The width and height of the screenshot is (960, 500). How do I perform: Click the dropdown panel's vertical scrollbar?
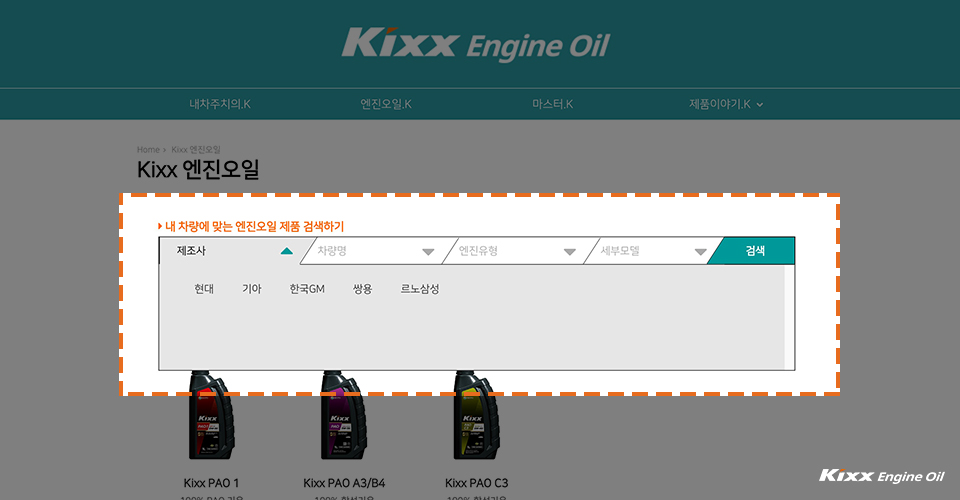tap(789, 318)
